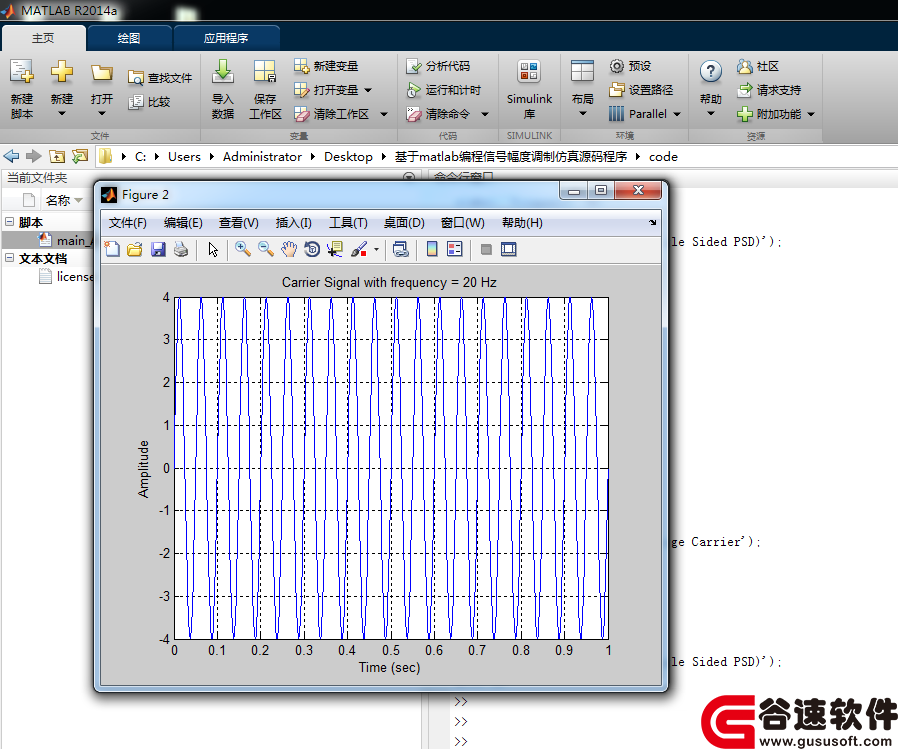Switch to the 主页 (Home) tab
Image resolution: width=898 pixels, height=749 pixels.
coord(43,38)
